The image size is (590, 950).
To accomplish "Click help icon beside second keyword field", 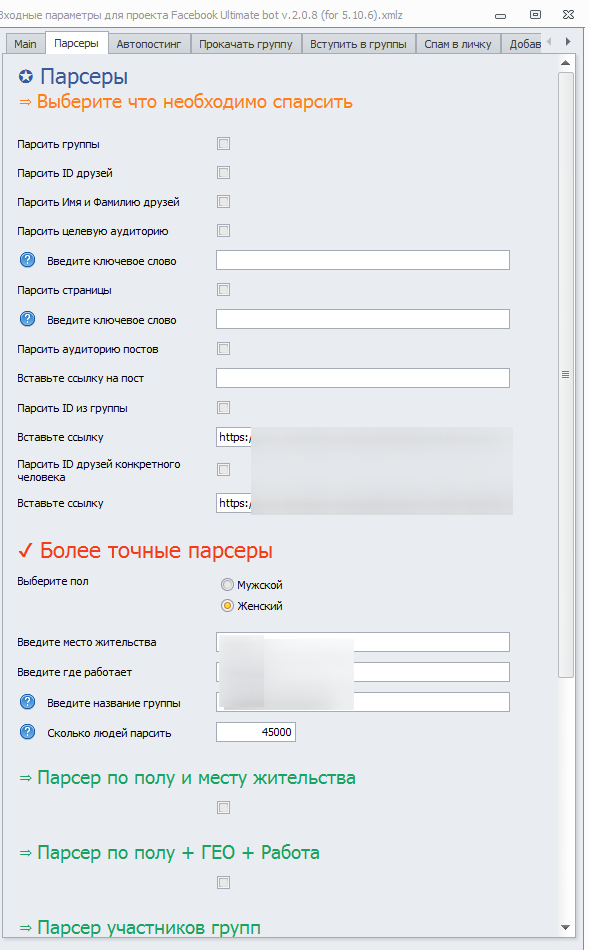I will [27, 319].
